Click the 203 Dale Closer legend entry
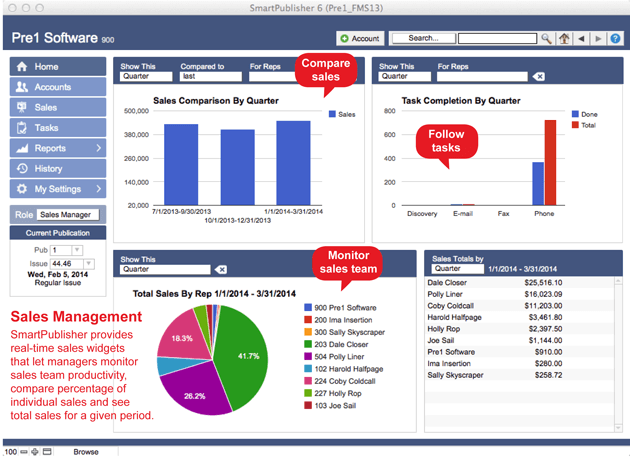The height and width of the screenshot is (462, 630). click(337, 344)
